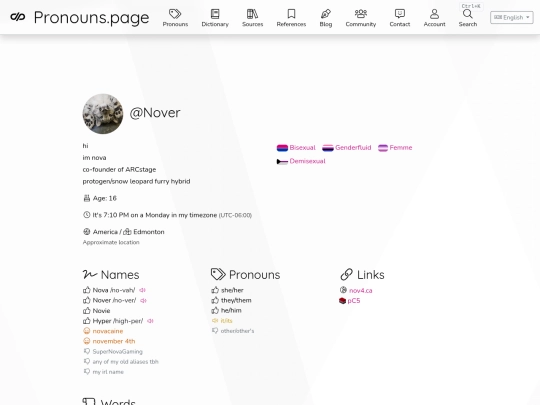Click the Pronouns section tags icon
Image resolution: width=540 pixels, height=405 pixels.
coord(218,274)
